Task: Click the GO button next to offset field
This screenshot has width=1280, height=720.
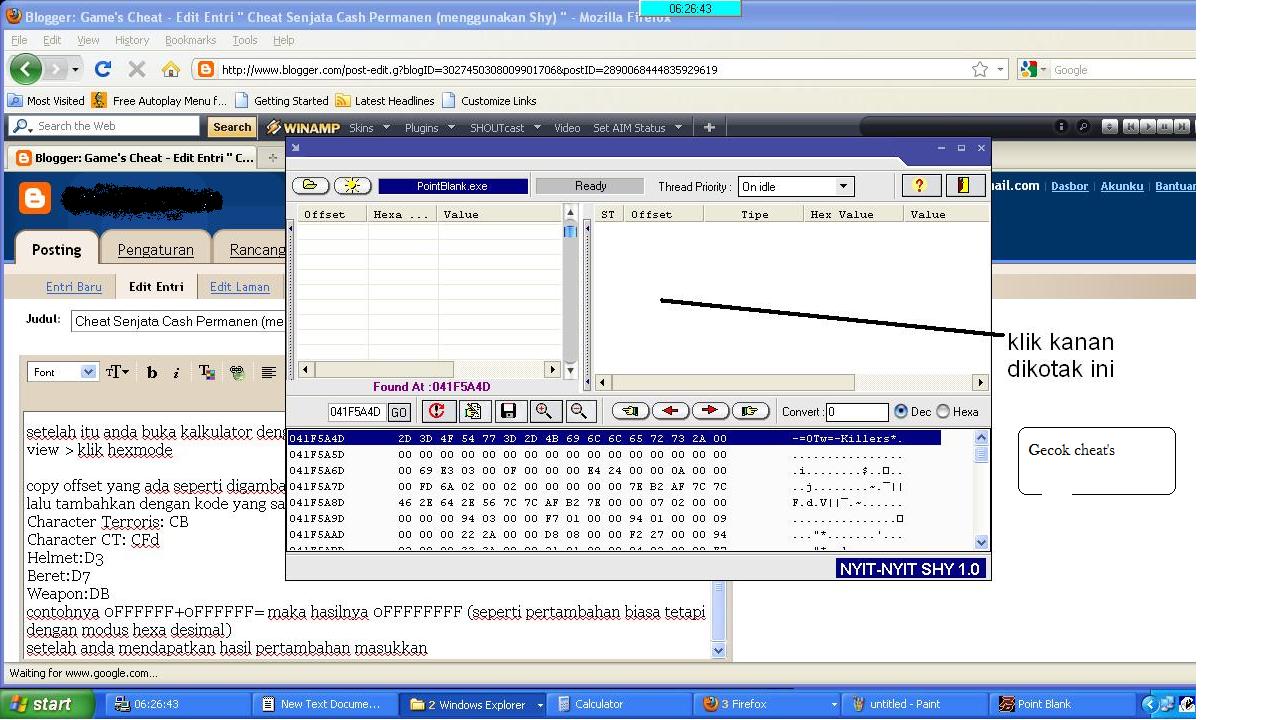Action: tap(399, 412)
